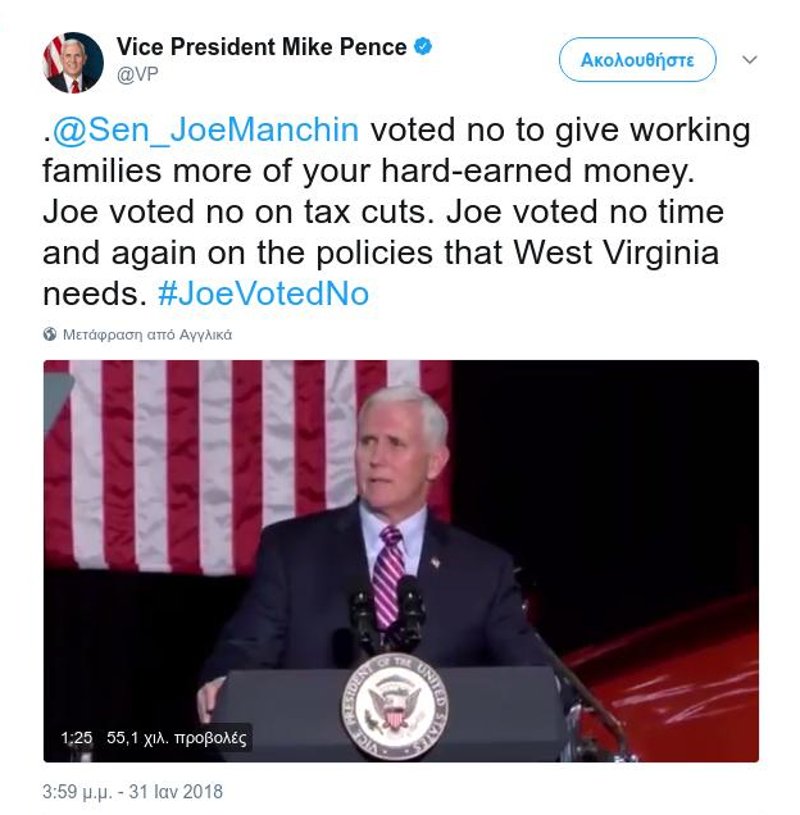
Task: Open the 3:59 μ.μ. - 31 Ιαν 2018 timestamp
Action: click(x=133, y=792)
